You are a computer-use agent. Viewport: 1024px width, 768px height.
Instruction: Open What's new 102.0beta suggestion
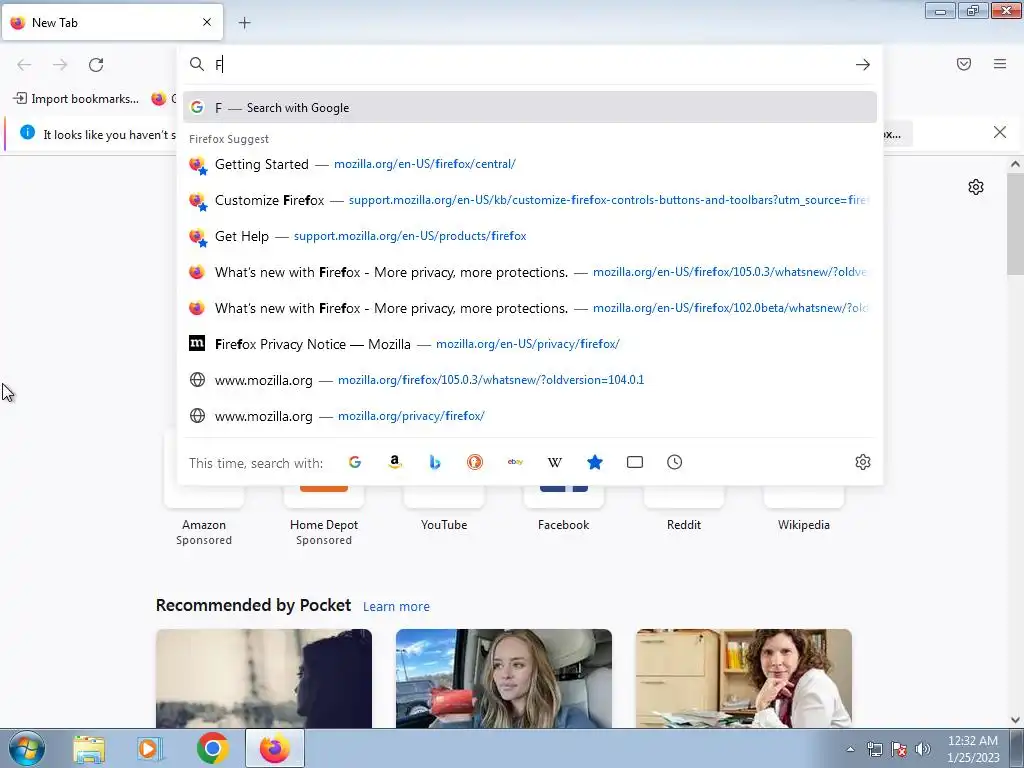[530, 308]
